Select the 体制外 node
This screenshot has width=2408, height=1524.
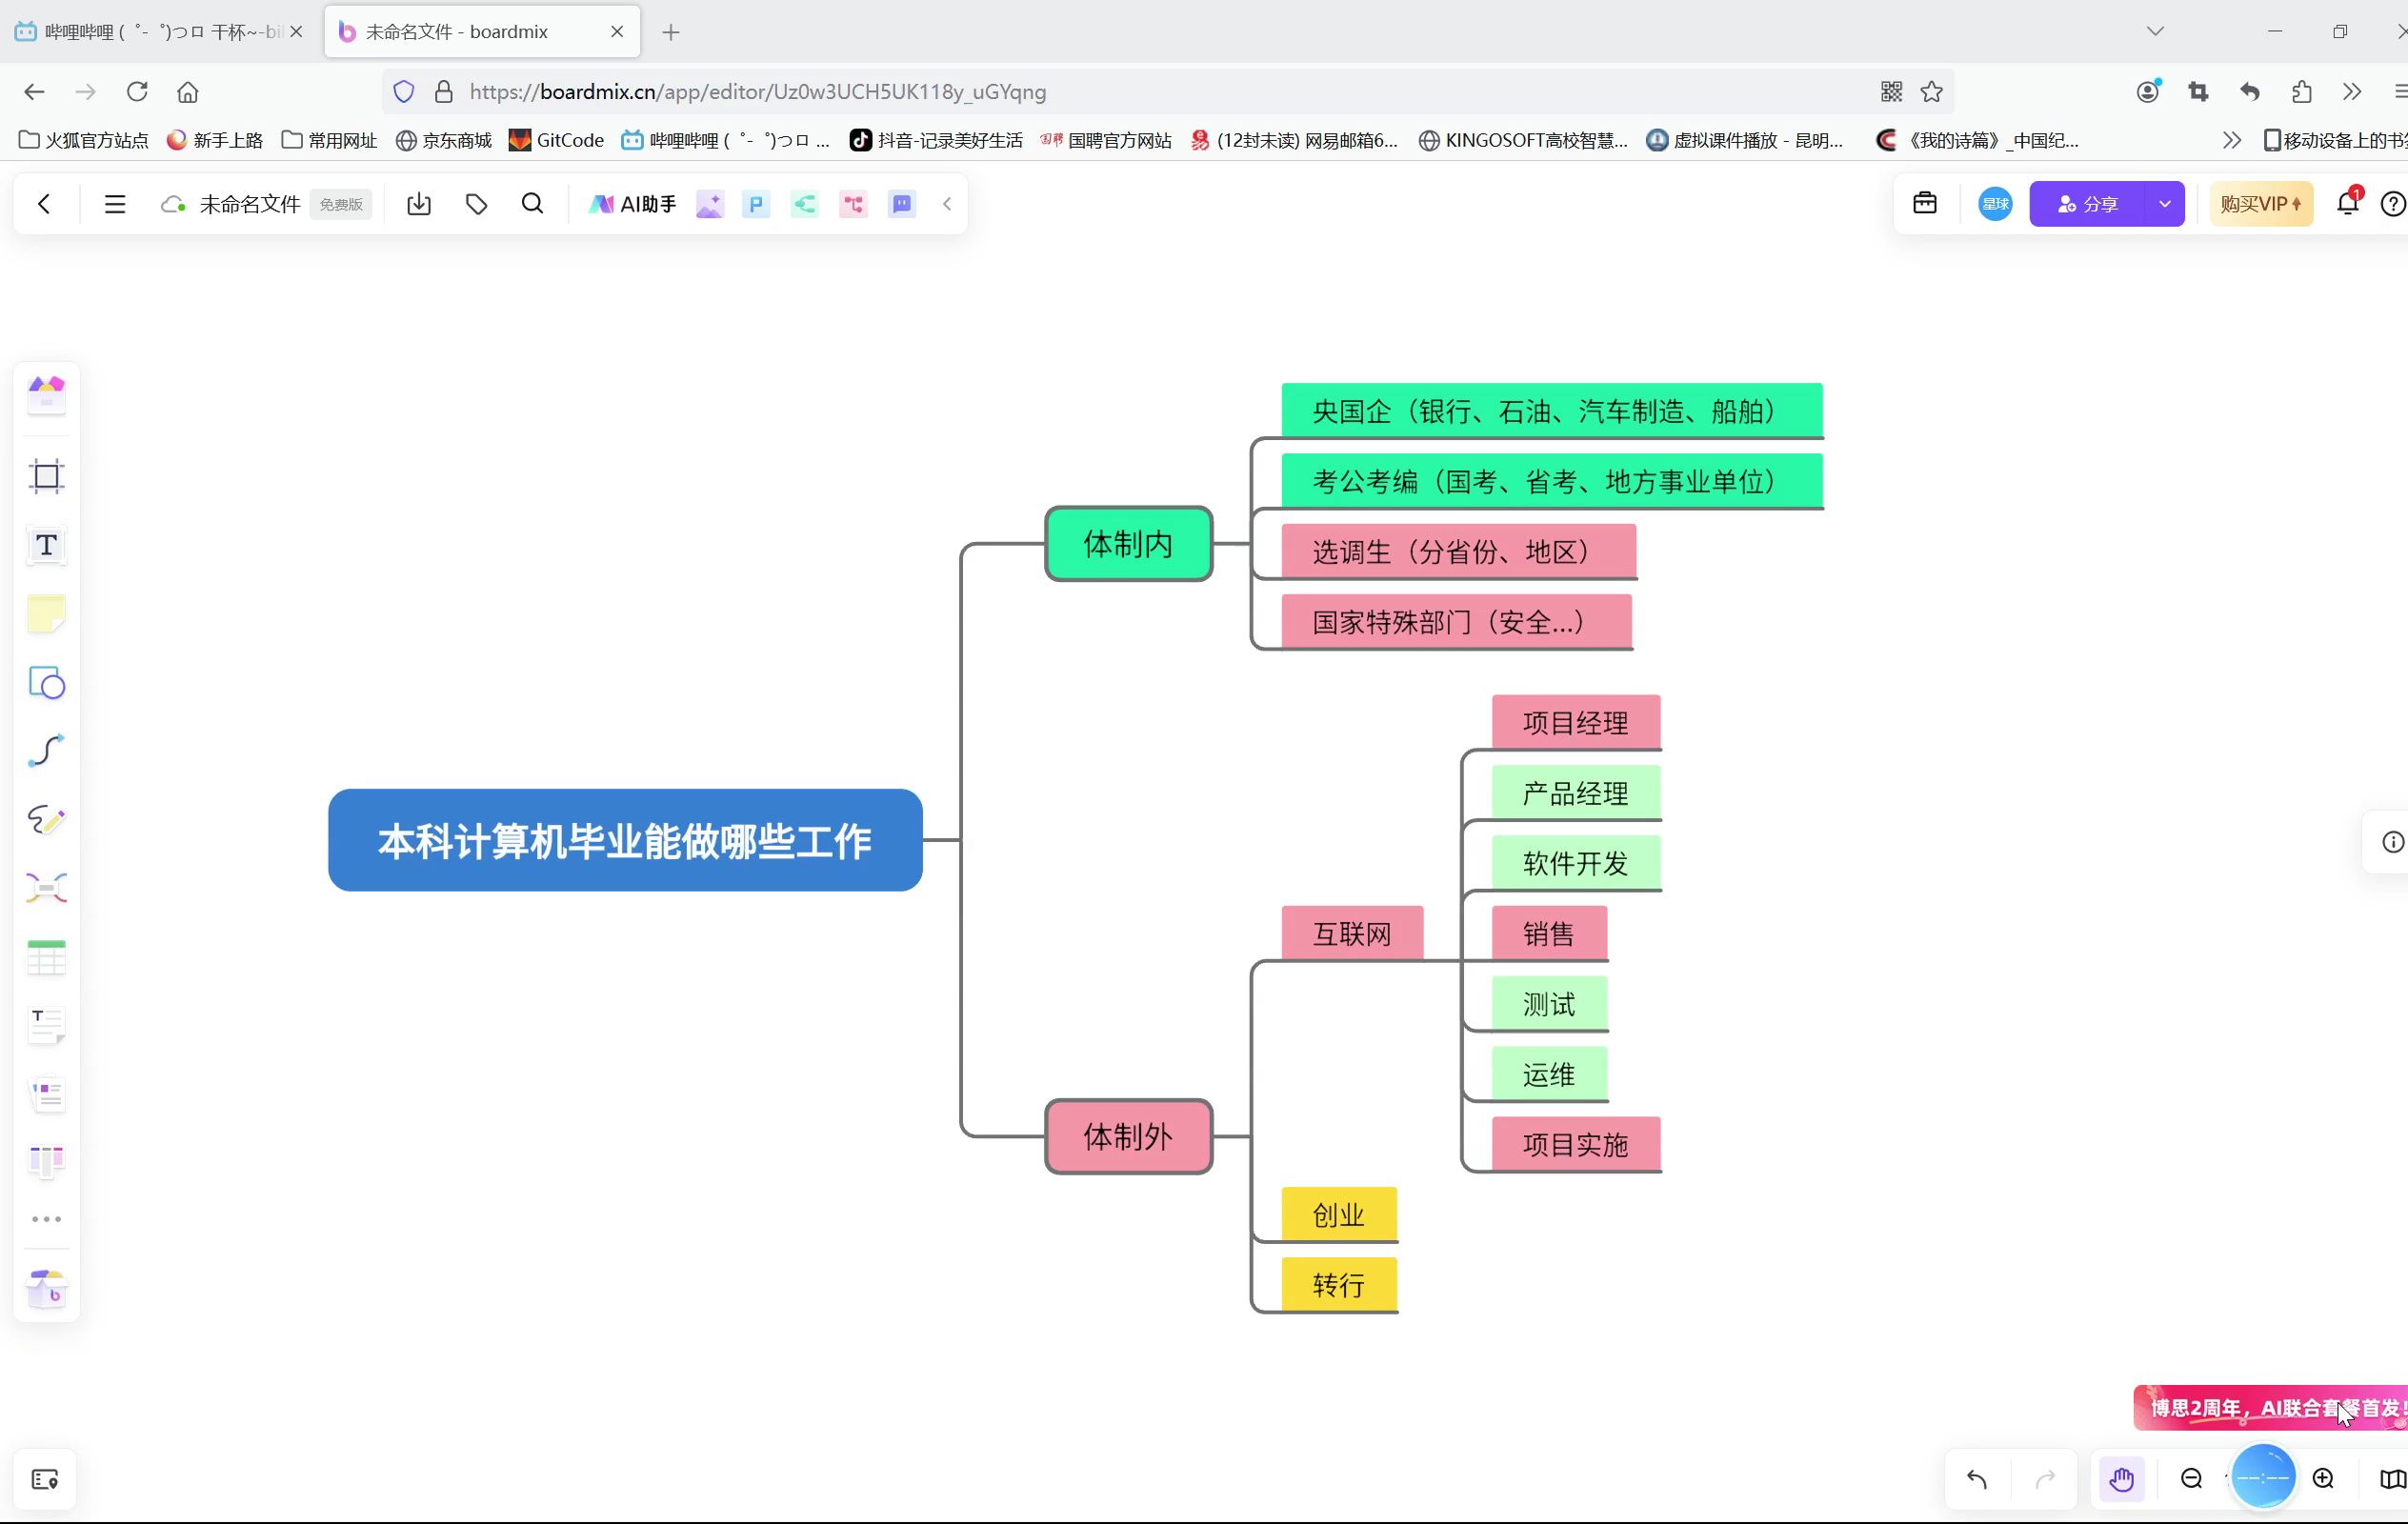pyautogui.click(x=1128, y=1137)
